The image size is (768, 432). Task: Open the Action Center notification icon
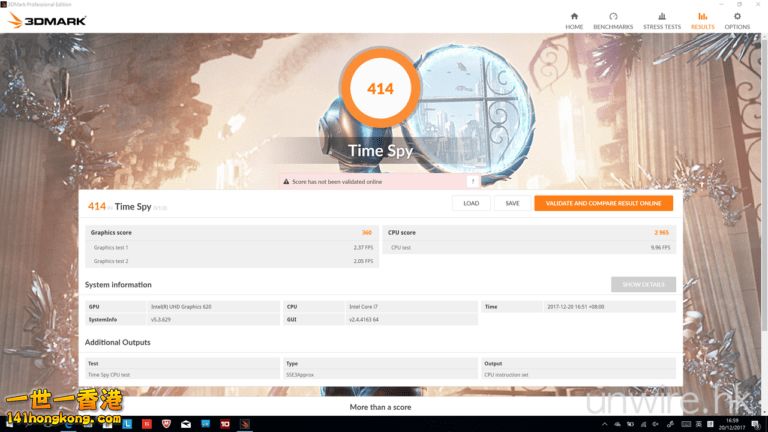coord(756,424)
